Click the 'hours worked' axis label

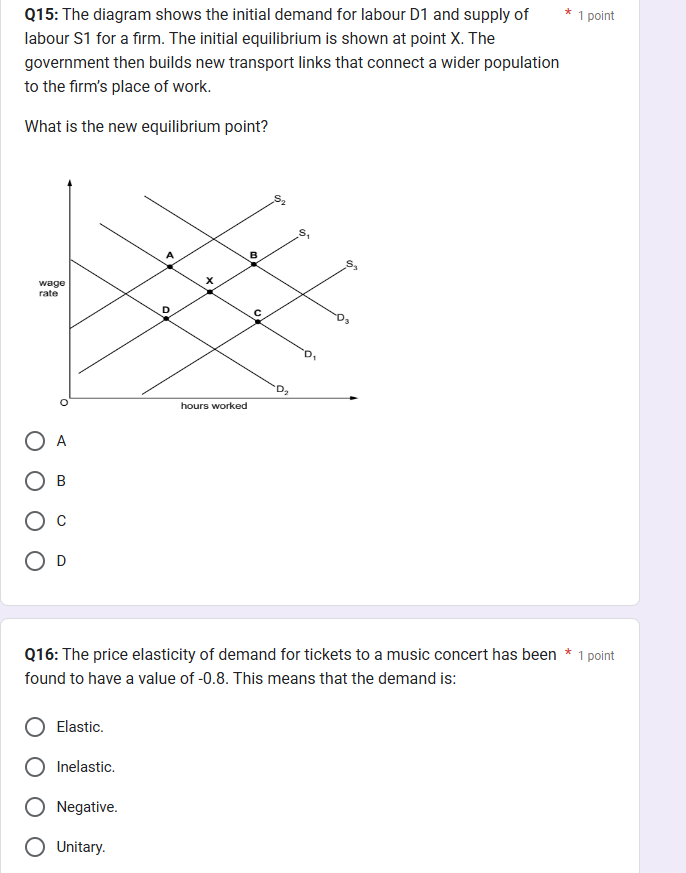214,406
